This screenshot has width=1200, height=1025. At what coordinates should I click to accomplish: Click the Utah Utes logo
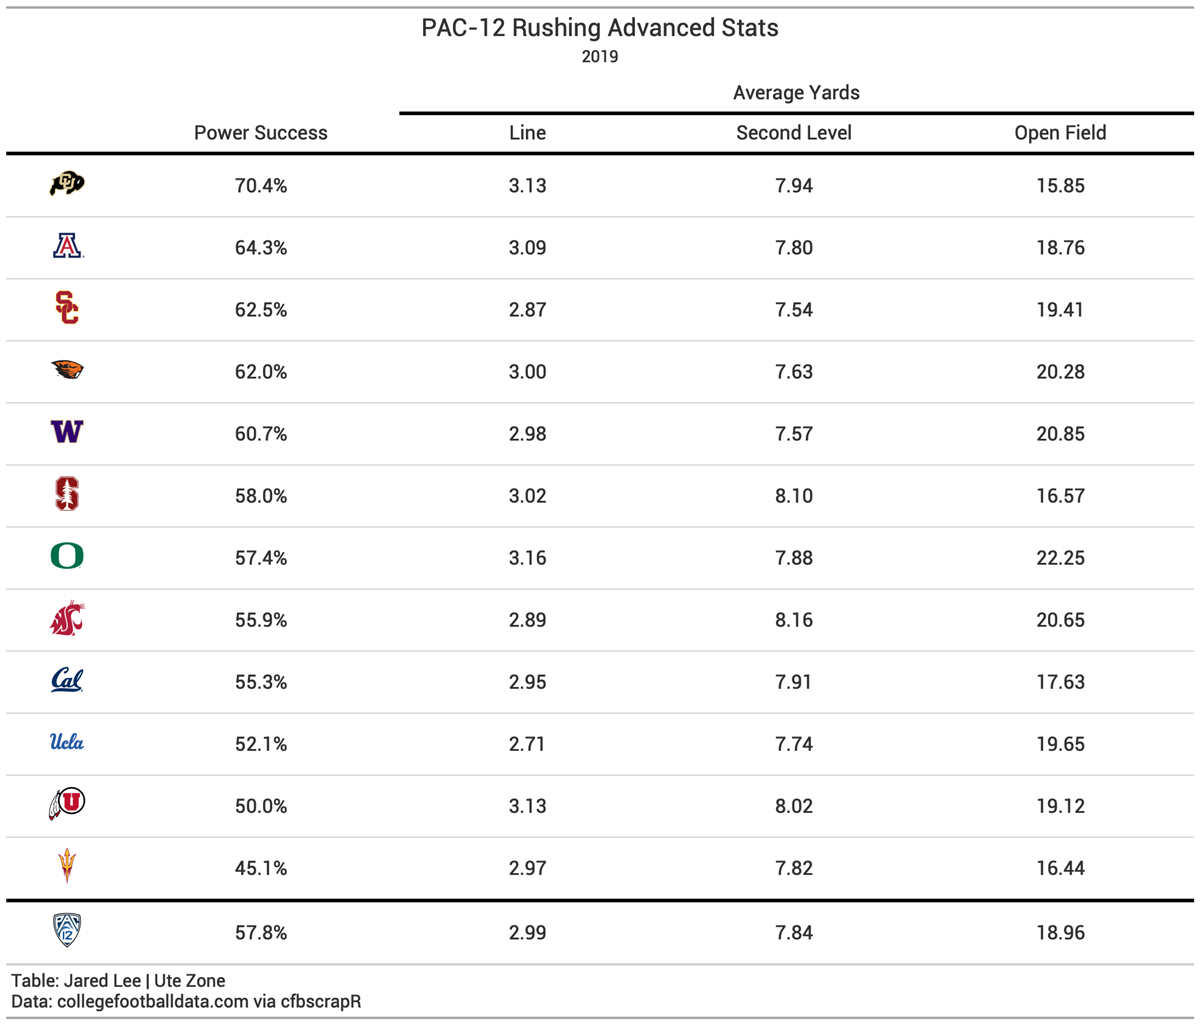(x=67, y=804)
